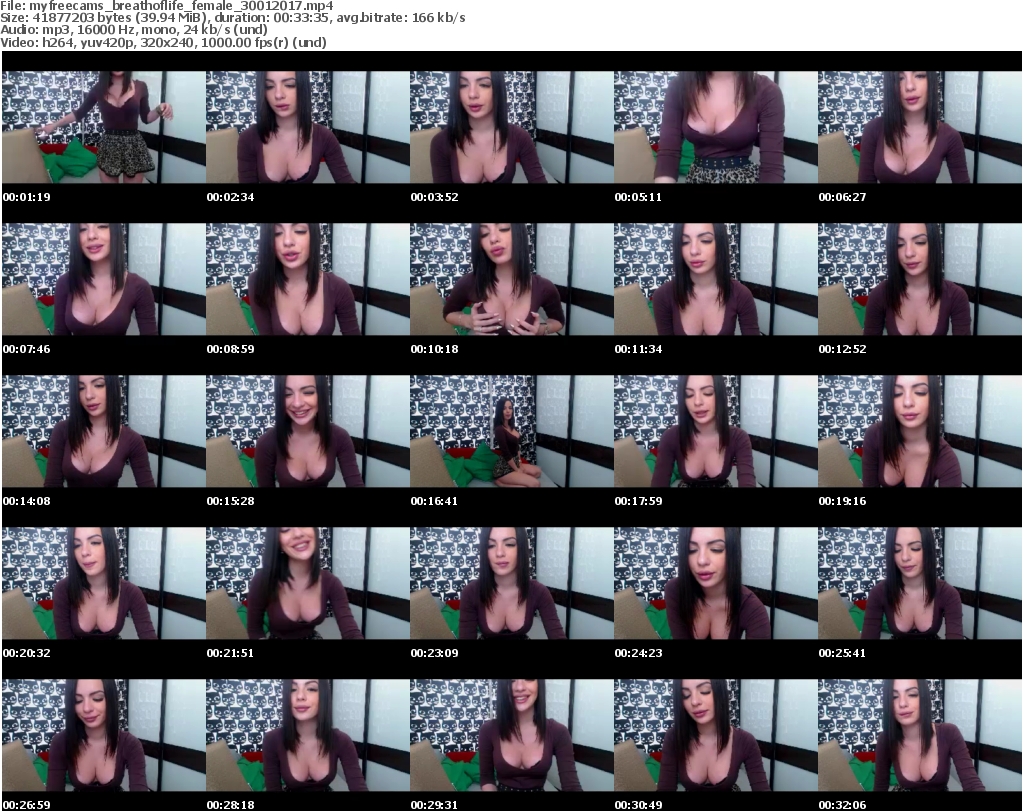Click the 00:01:19 timestamp label
The height and width of the screenshot is (811, 1024).
point(26,197)
